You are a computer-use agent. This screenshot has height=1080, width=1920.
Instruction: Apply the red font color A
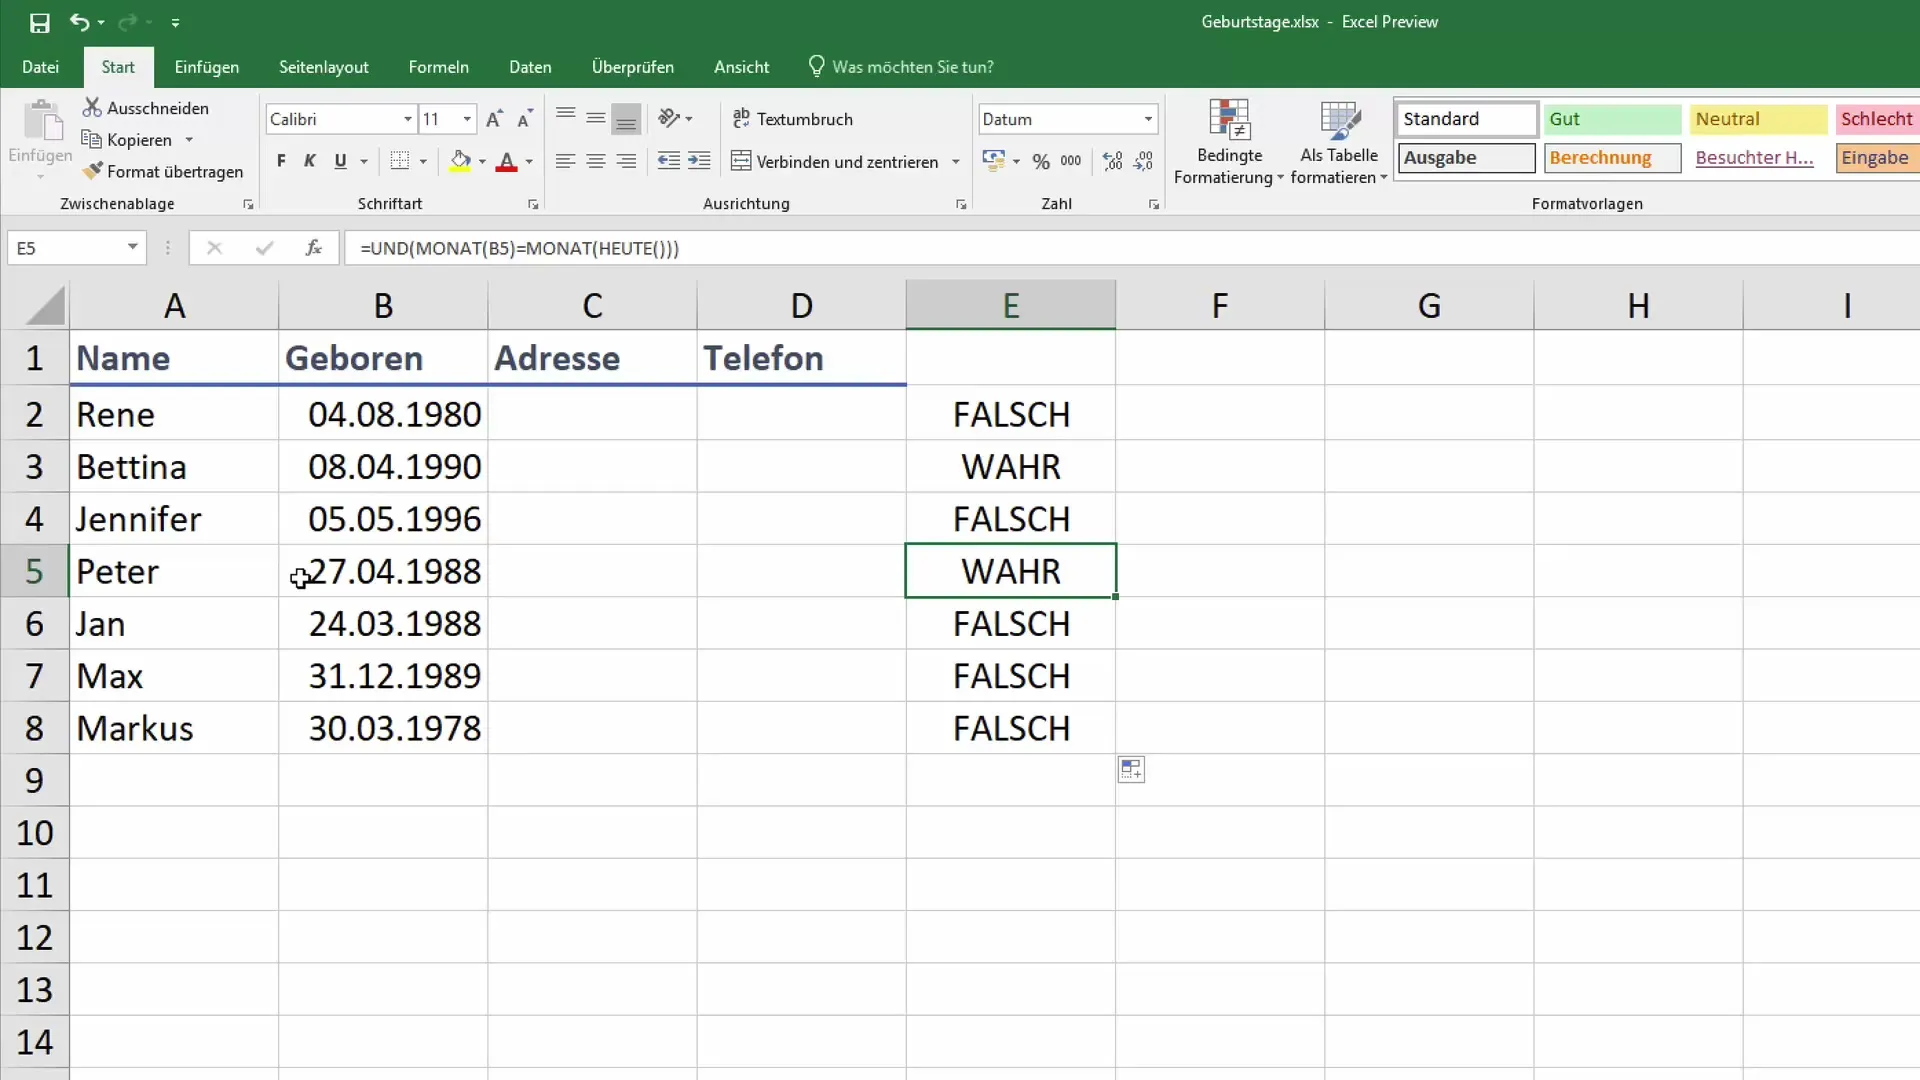506,161
